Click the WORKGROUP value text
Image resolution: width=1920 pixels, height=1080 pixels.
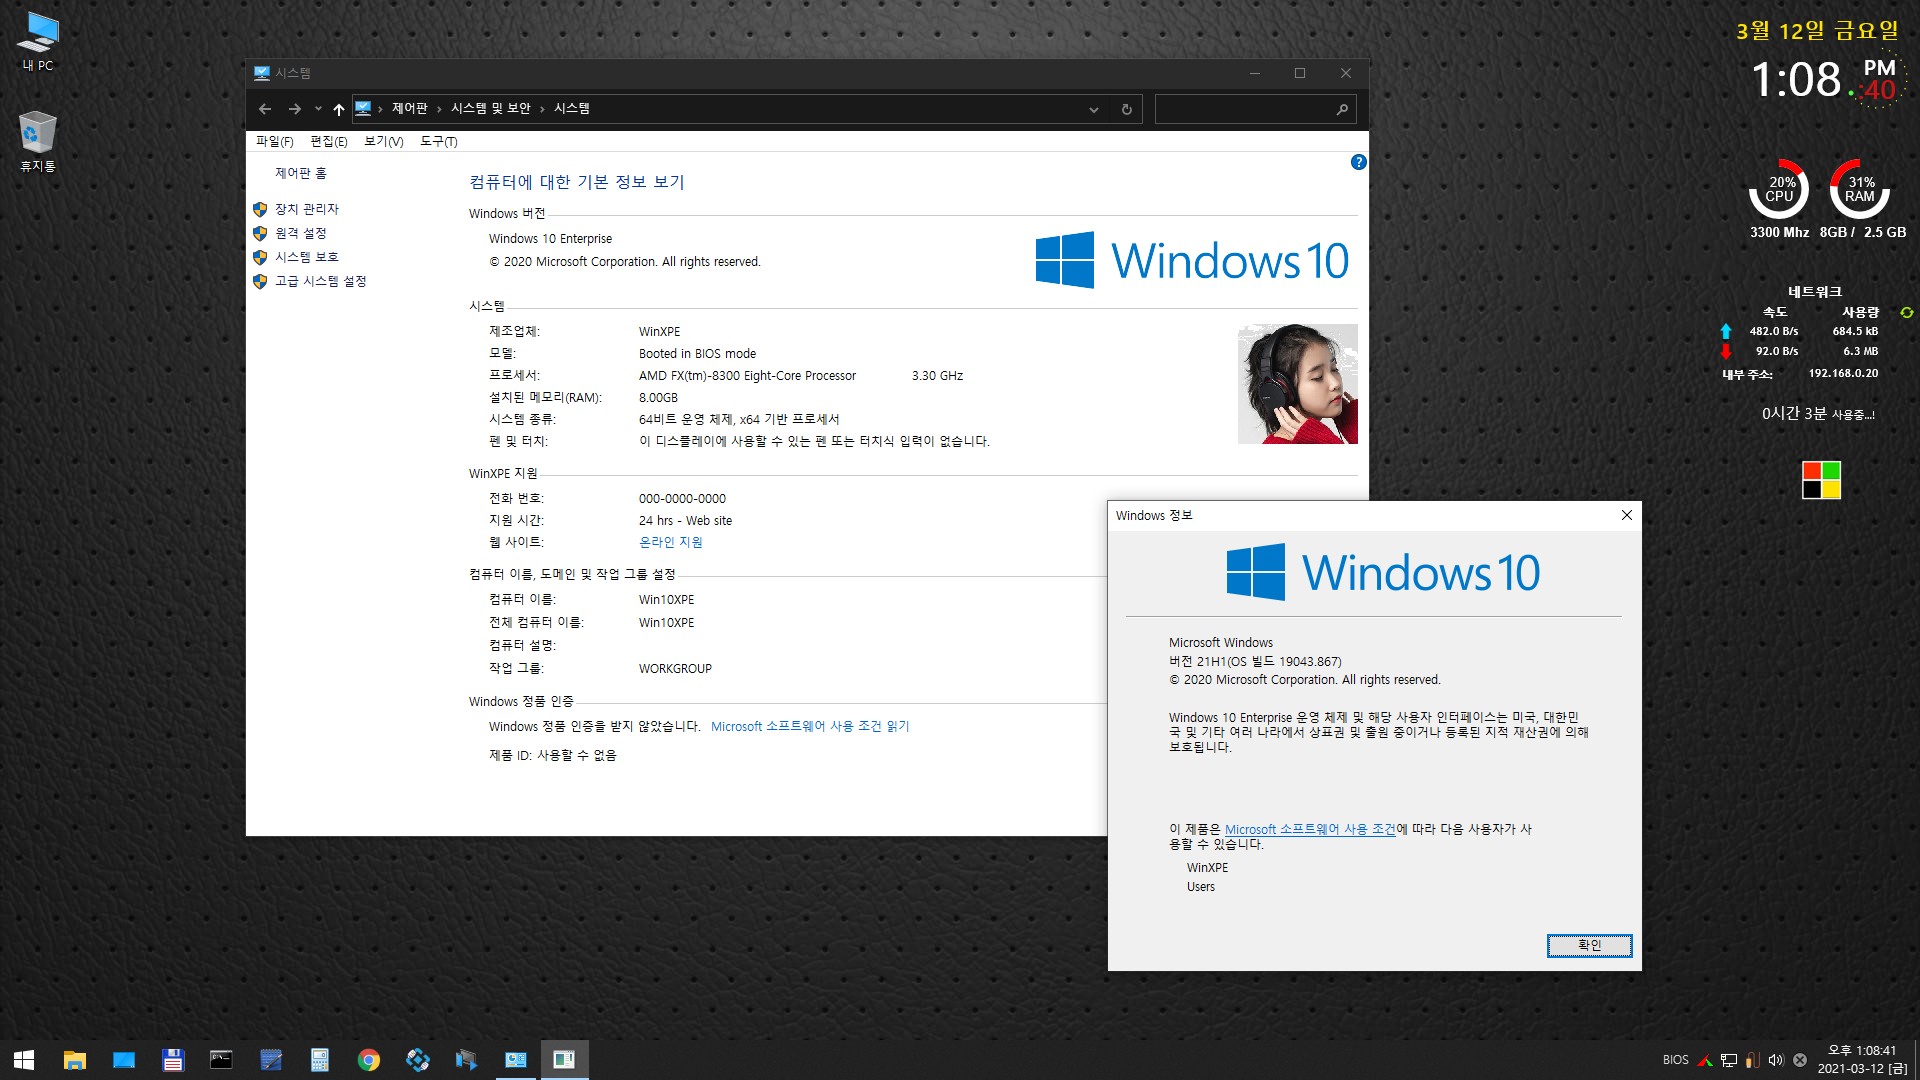pos(675,669)
